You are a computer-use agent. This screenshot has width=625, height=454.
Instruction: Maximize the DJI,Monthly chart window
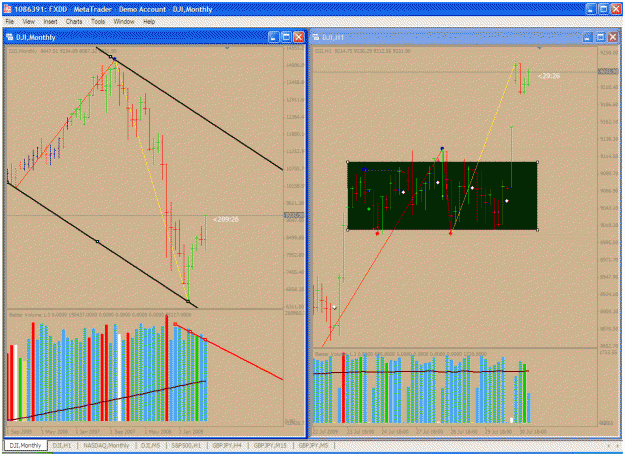pos(286,37)
